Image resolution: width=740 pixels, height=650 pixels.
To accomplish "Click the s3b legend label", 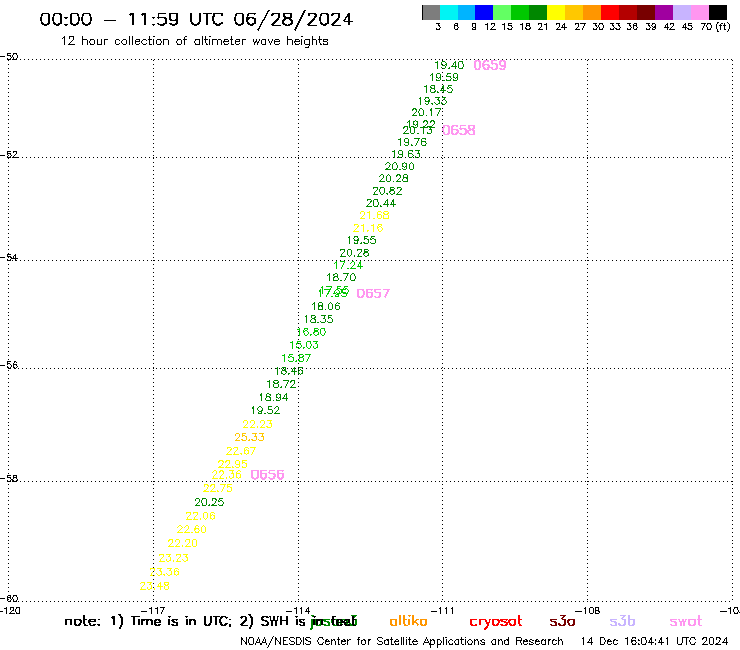I will (x=622, y=621).
